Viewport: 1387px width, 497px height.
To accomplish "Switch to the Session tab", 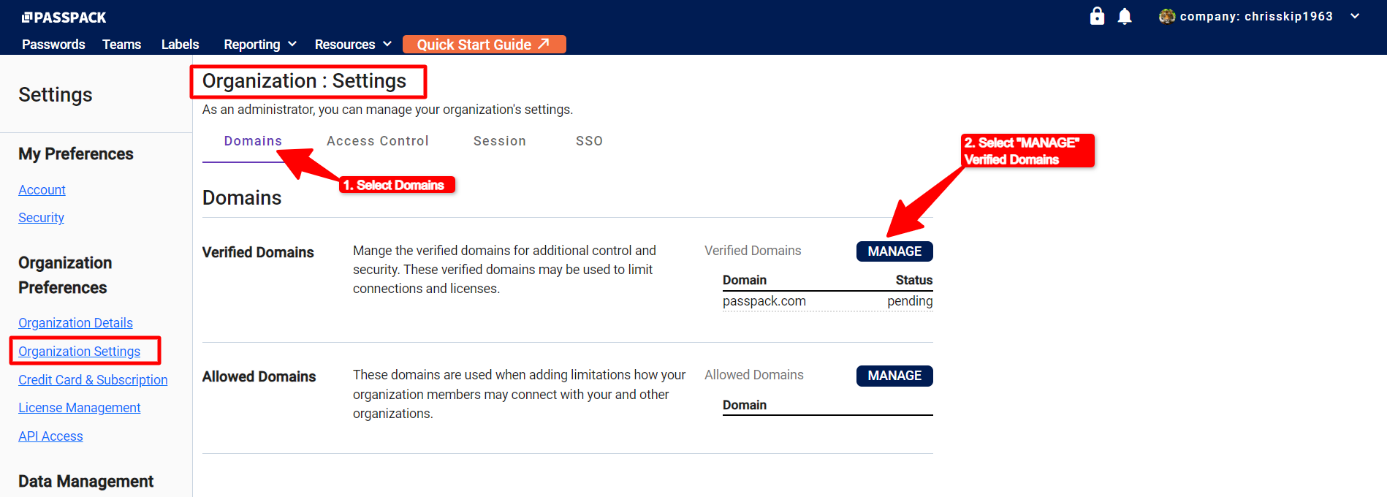I will click(x=500, y=141).
